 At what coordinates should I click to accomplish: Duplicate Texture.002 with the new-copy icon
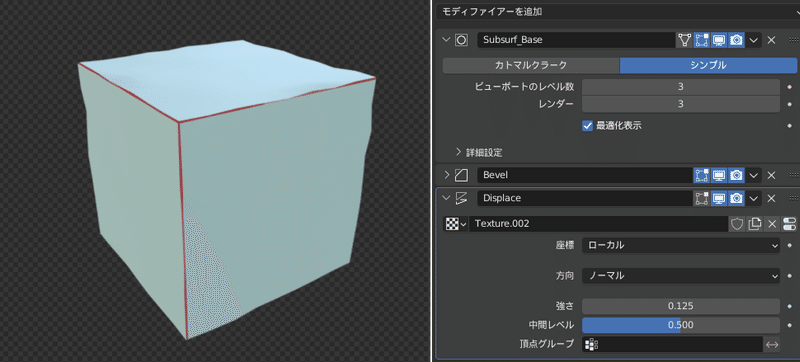(754, 224)
